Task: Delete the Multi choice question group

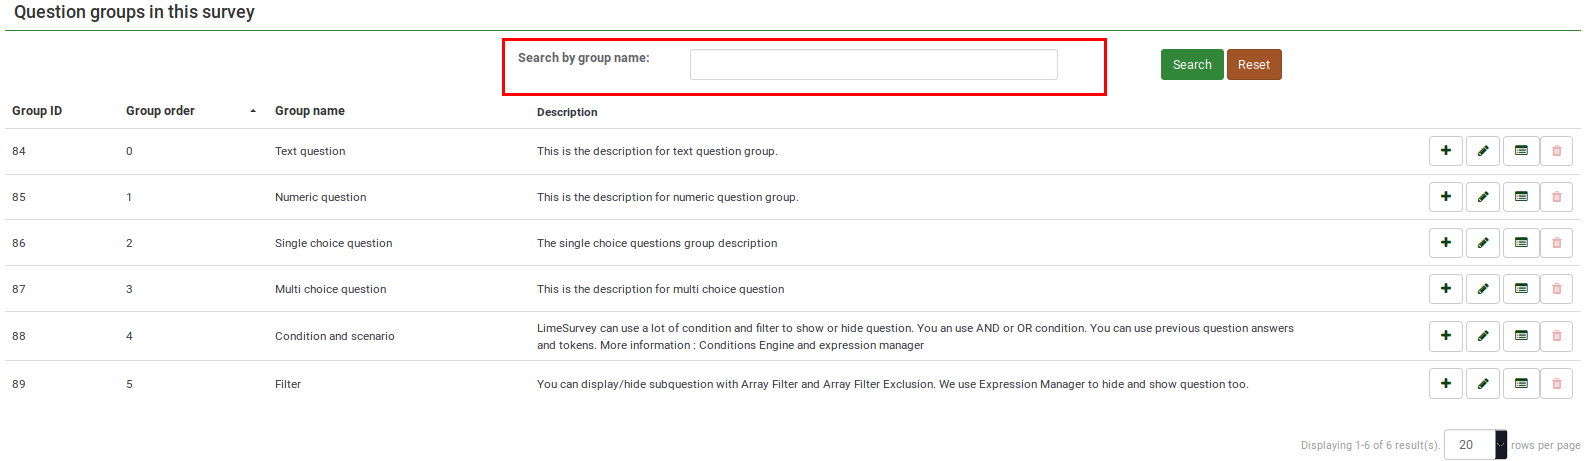Action: tap(1556, 289)
